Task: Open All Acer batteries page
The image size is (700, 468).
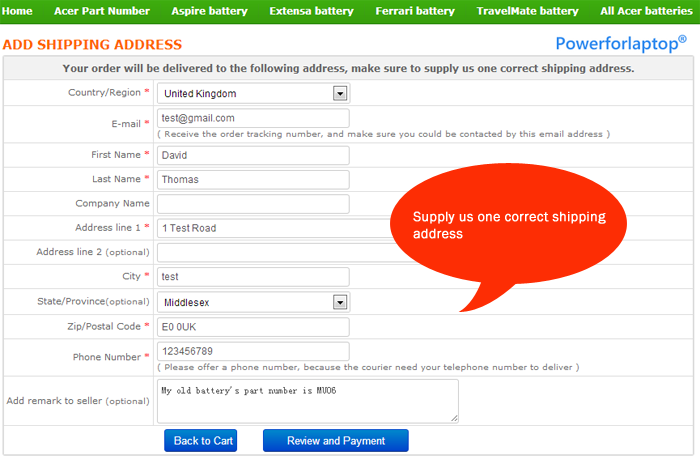Action: tap(645, 11)
